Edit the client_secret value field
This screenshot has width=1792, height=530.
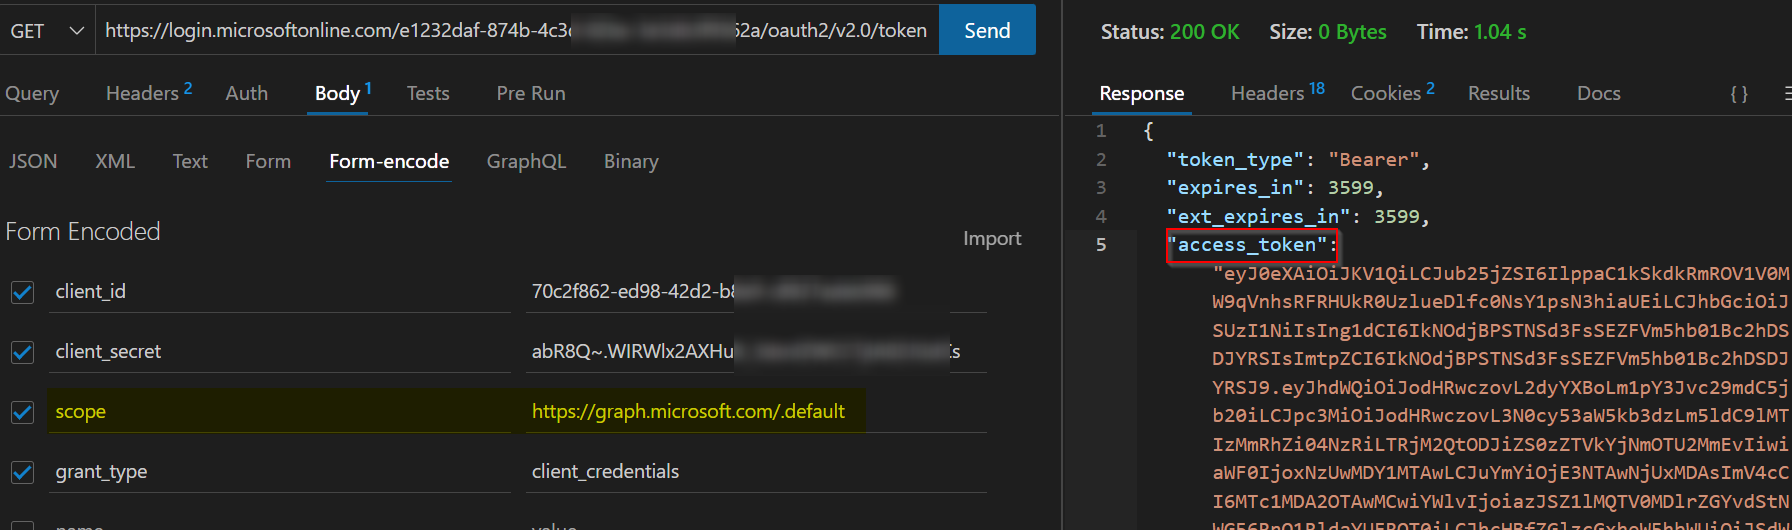tap(756, 351)
